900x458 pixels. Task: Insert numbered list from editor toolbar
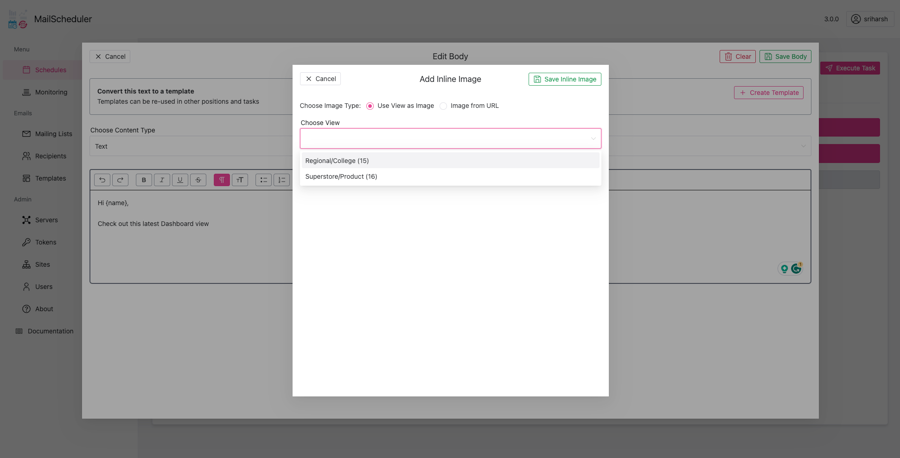282,180
